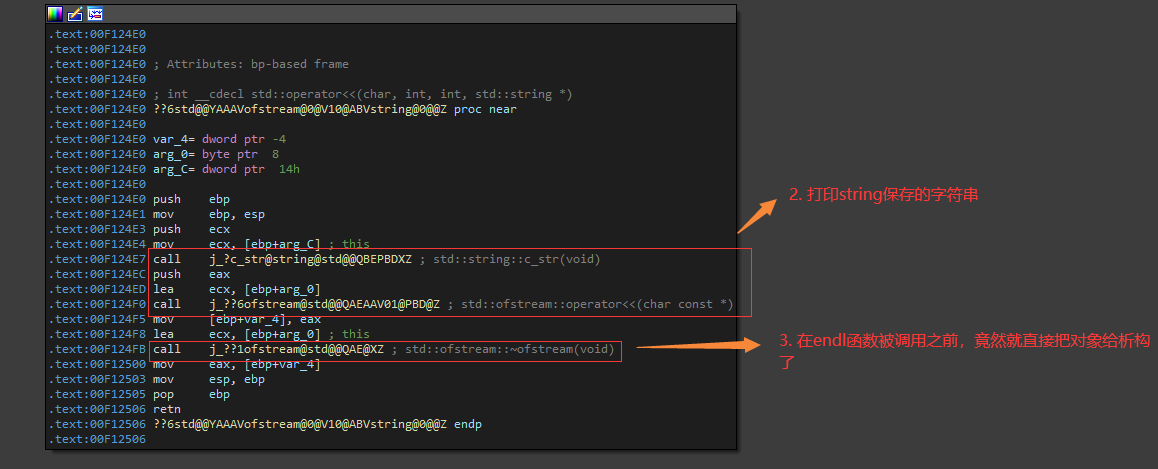1158x469 pixels.
Task: Click the mangled name on the 'endp' line
Action: [x=300, y=424]
